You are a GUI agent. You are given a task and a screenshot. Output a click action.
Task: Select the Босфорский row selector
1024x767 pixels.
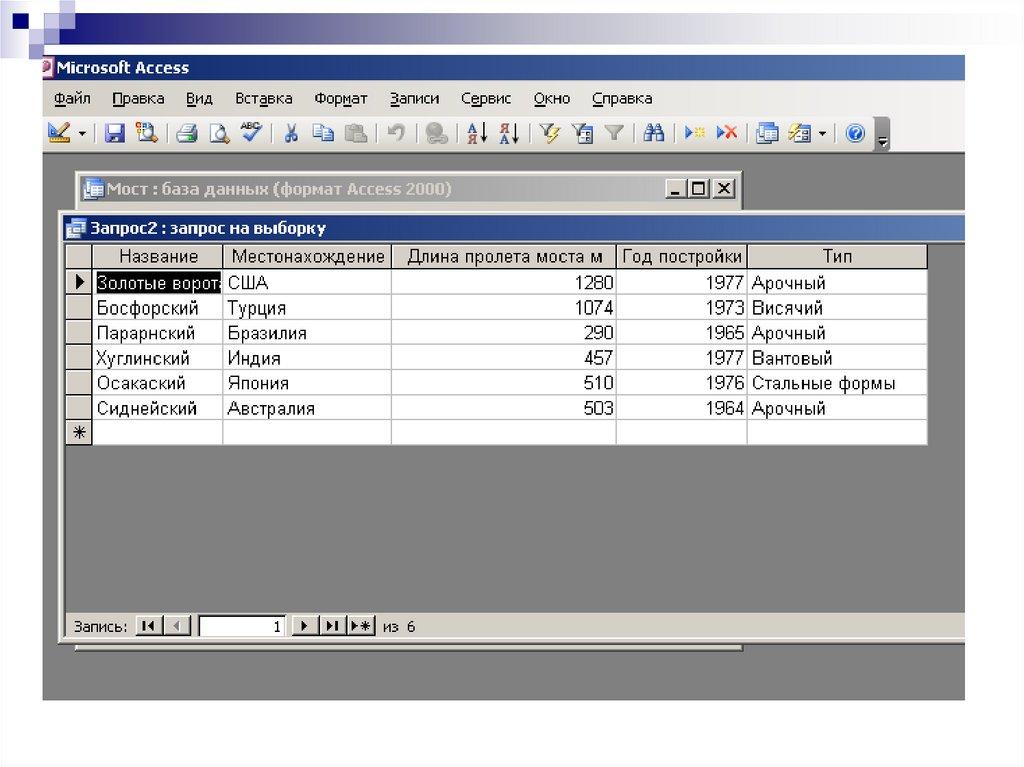[x=78, y=308]
